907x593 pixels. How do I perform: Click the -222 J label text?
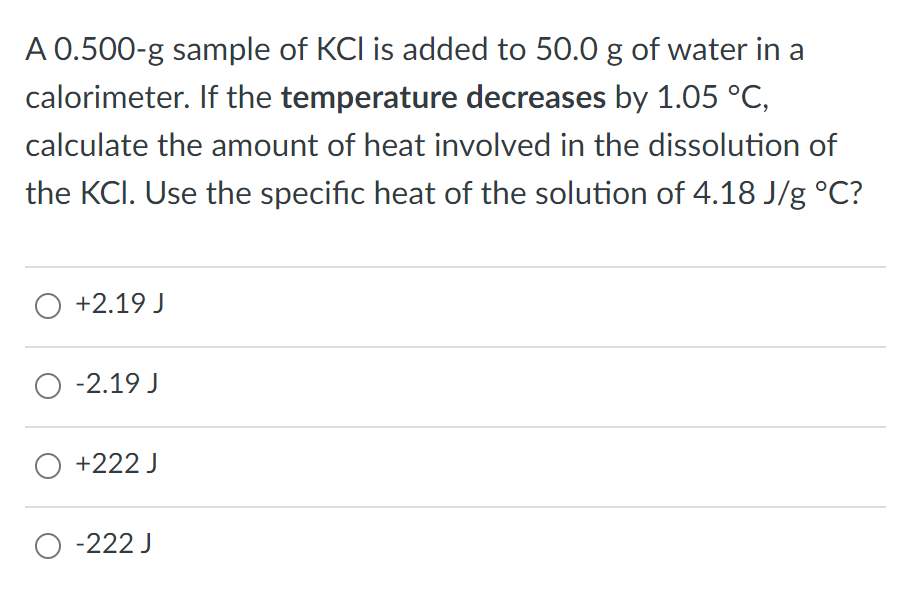tap(111, 543)
